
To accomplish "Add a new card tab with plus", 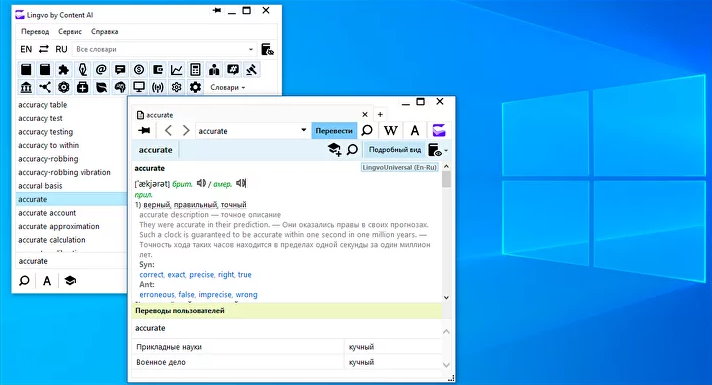I will pyautogui.click(x=380, y=114).
